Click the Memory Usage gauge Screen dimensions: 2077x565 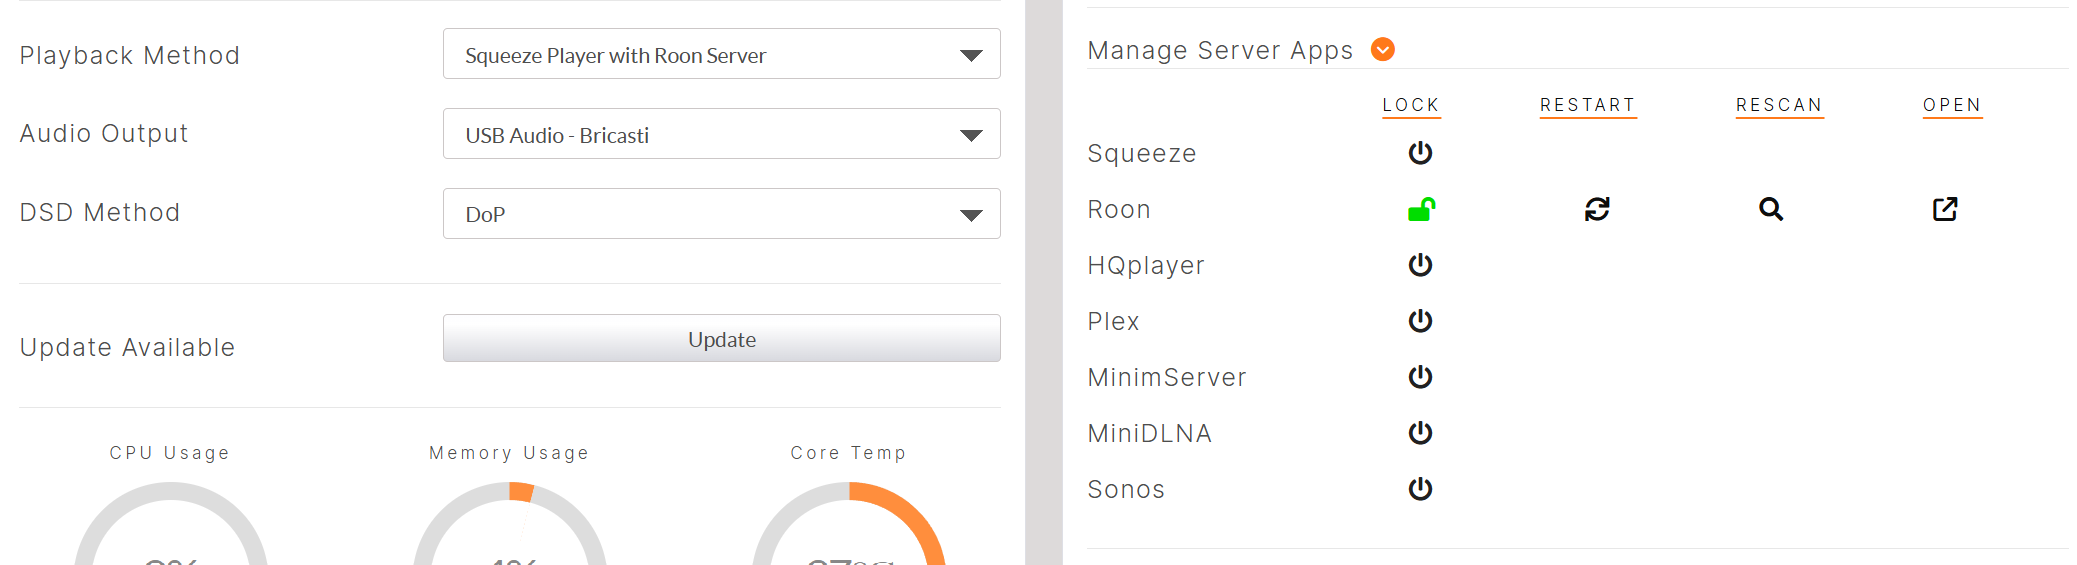[x=510, y=525]
